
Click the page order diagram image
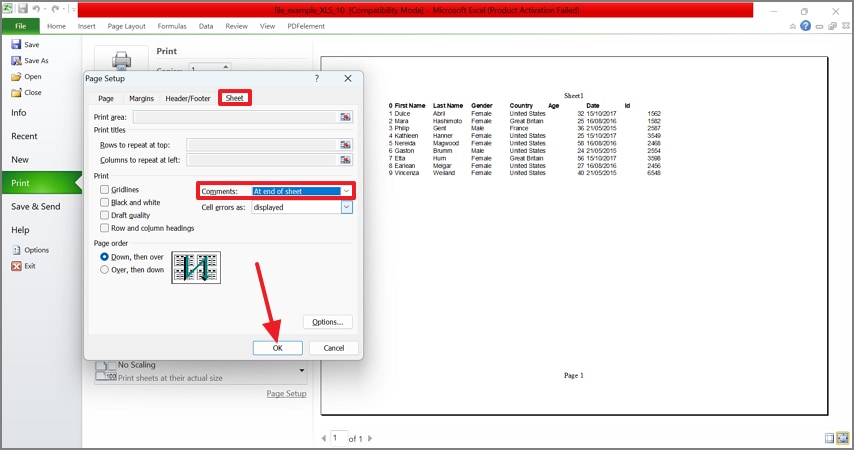click(x=196, y=267)
